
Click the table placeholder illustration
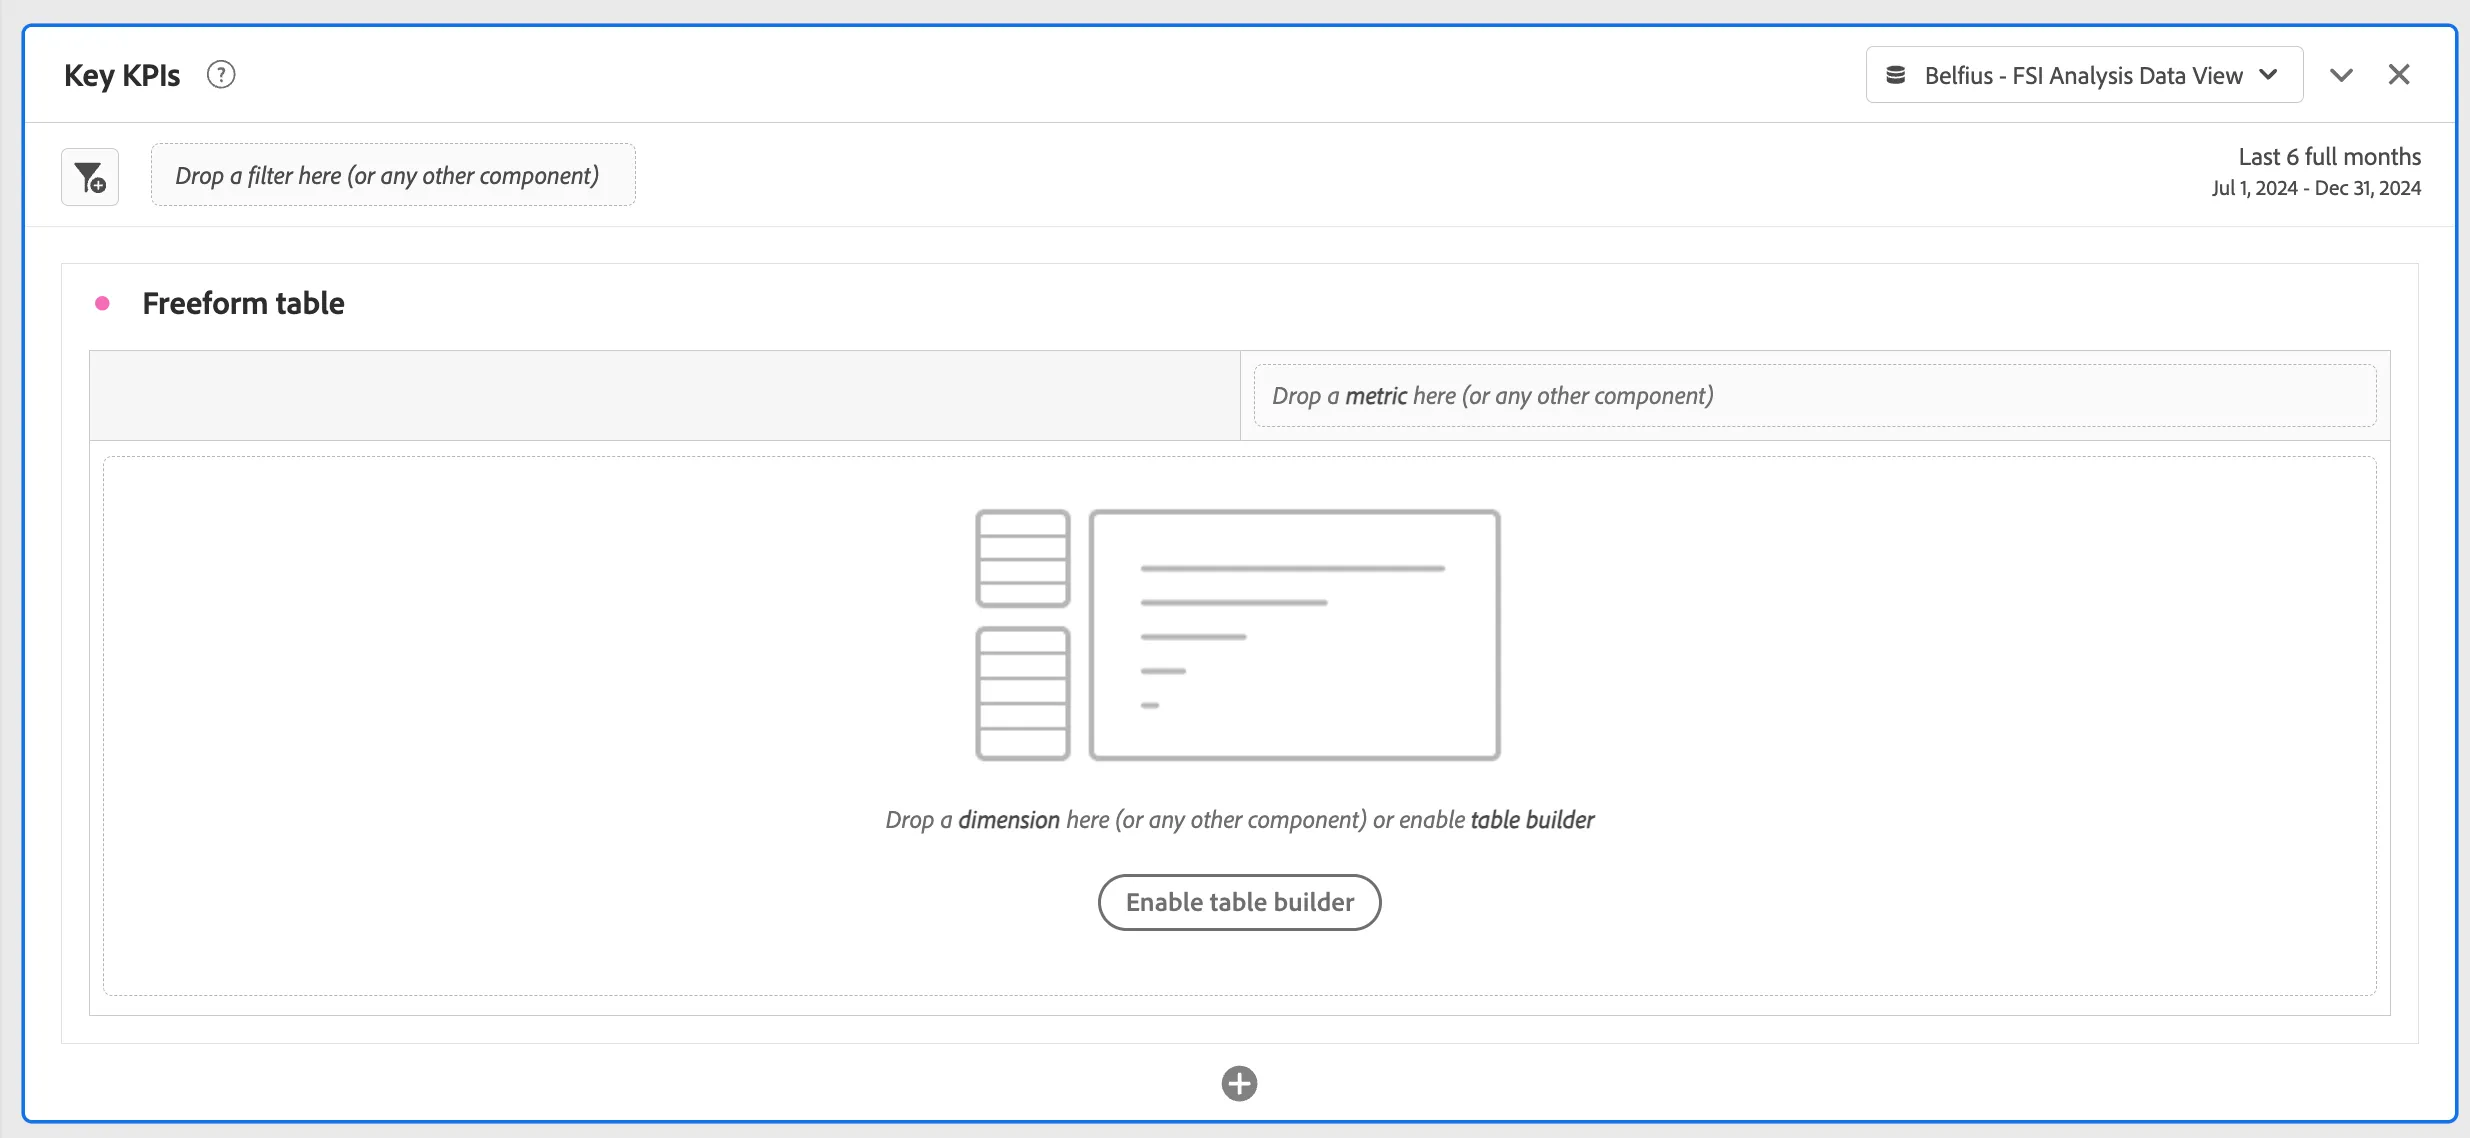coord(1238,635)
